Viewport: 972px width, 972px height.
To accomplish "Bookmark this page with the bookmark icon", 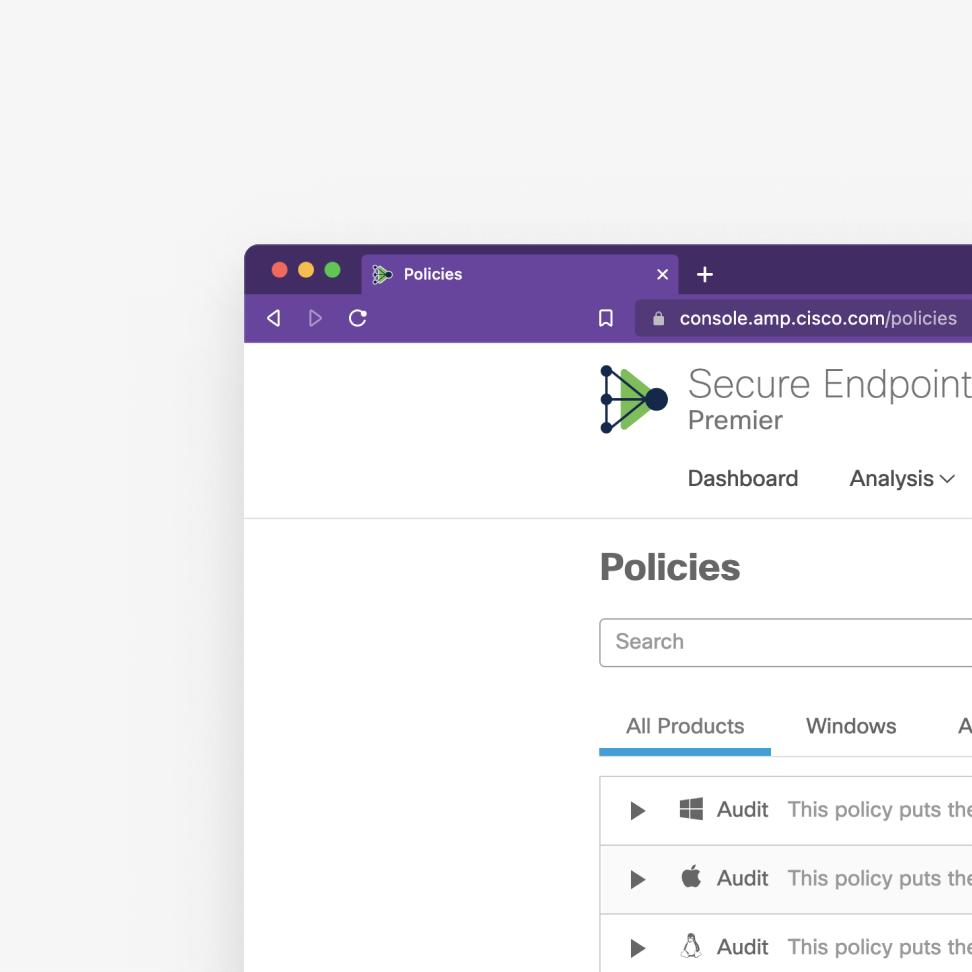I will 606,318.
